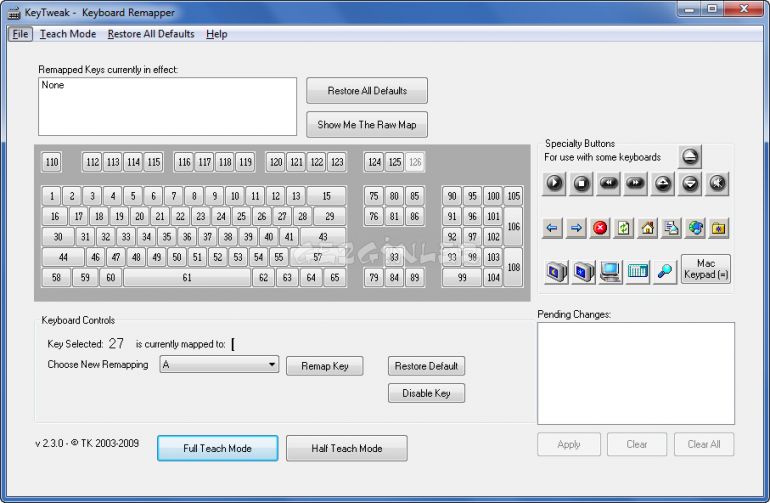Screen dimensions: 770x503
Task: Click the Disable Key button
Action: [426, 393]
